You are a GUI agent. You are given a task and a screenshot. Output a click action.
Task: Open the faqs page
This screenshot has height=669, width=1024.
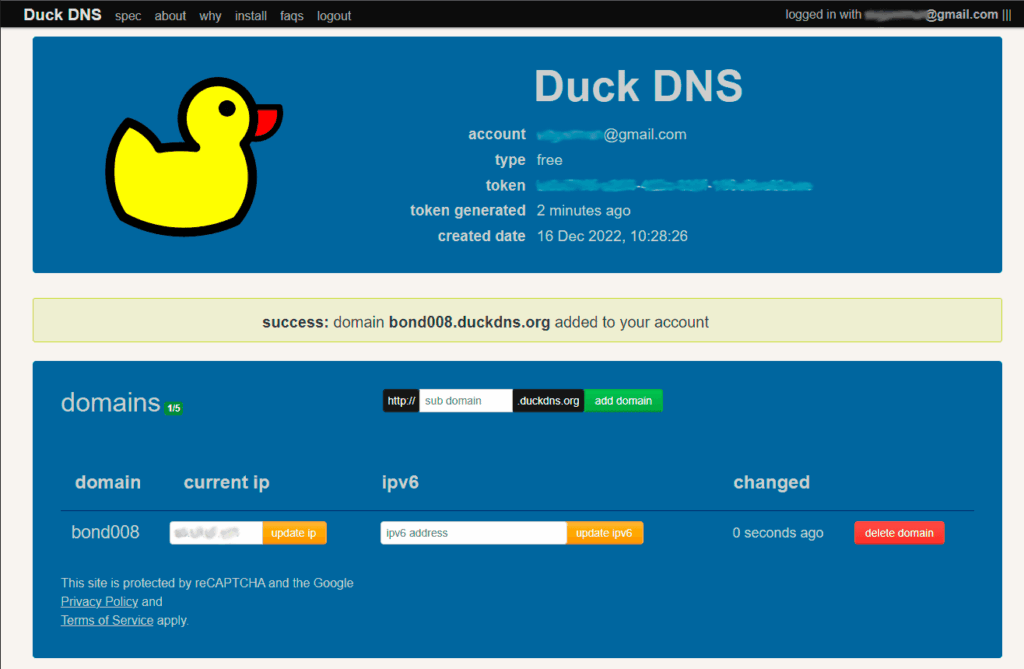[291, 16]
